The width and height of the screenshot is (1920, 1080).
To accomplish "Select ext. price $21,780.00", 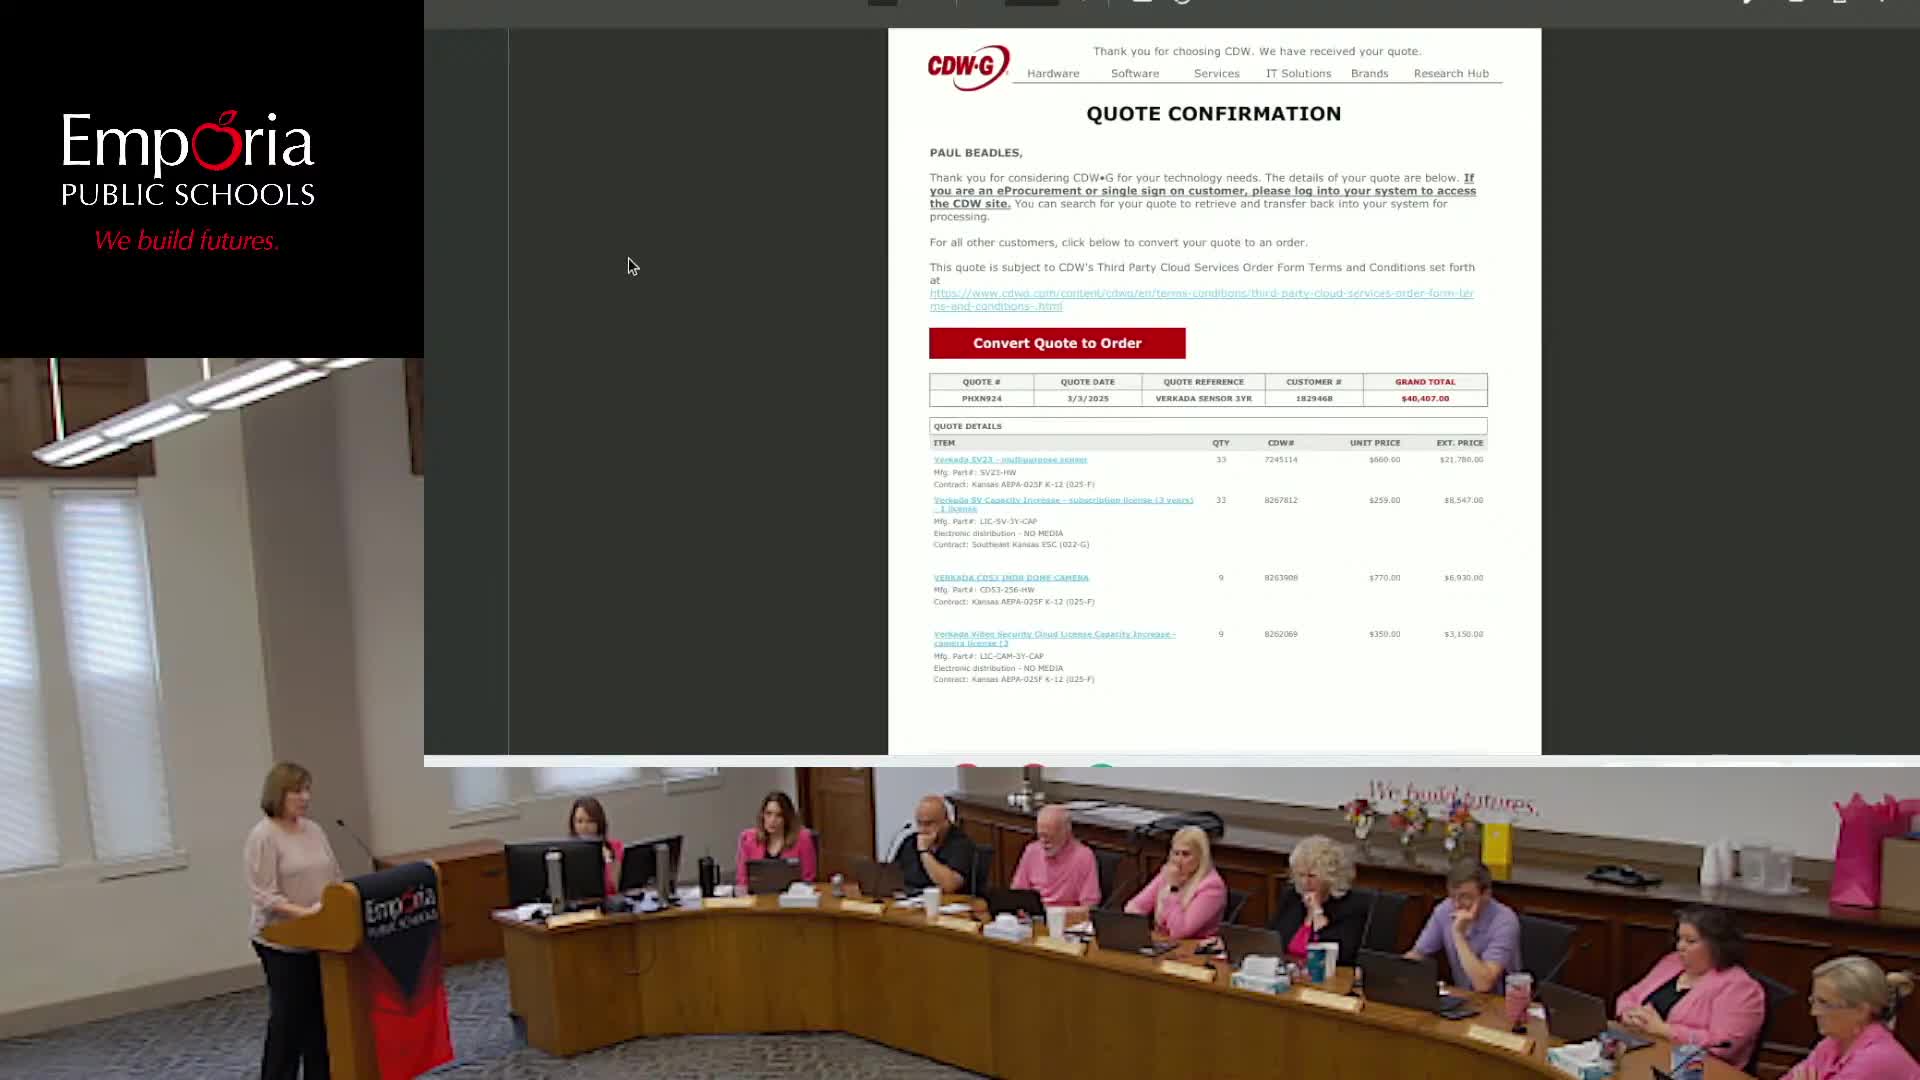I will [1461, 459].
